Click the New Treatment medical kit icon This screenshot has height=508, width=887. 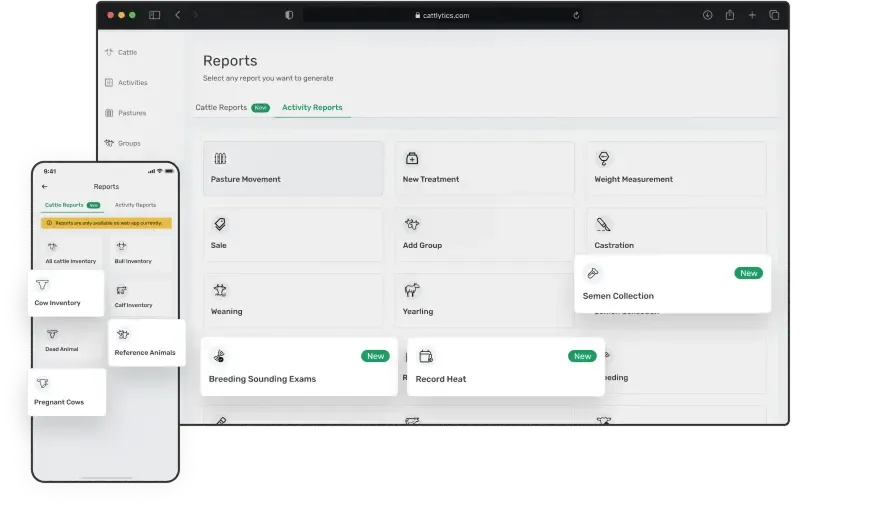click(x=412, y=158)
